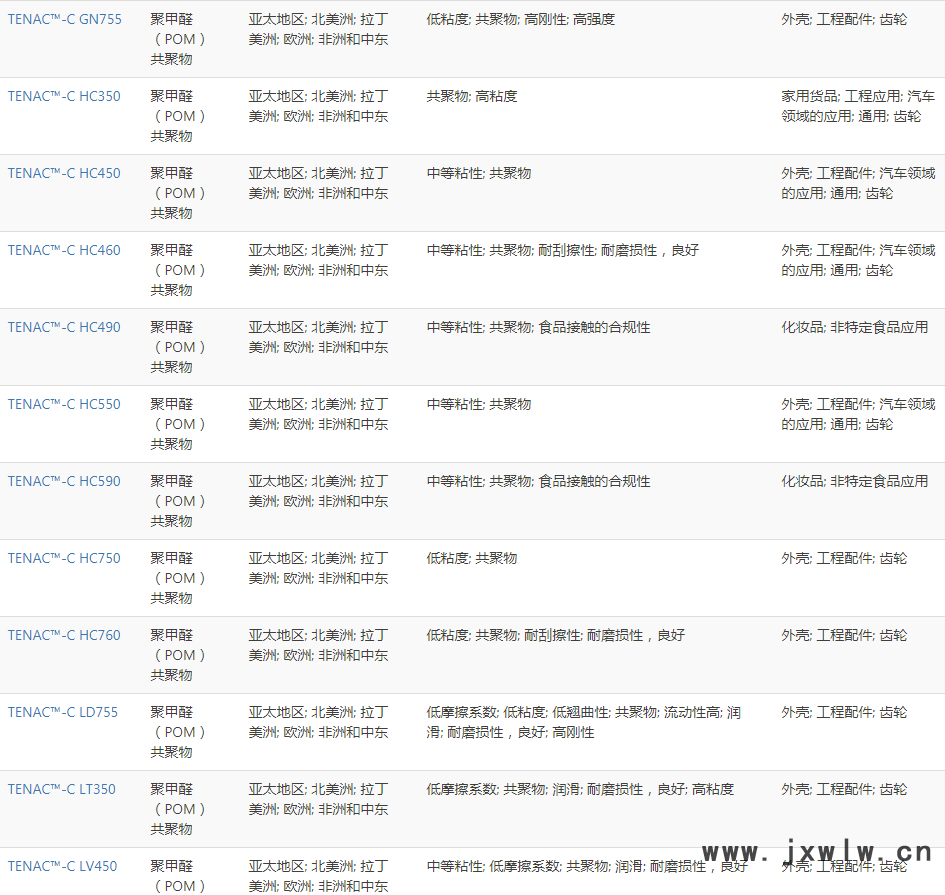This screenshot has width=945, height=895.
Task: Click the TENAC™-C HC450 link
Action: (64, 173)
